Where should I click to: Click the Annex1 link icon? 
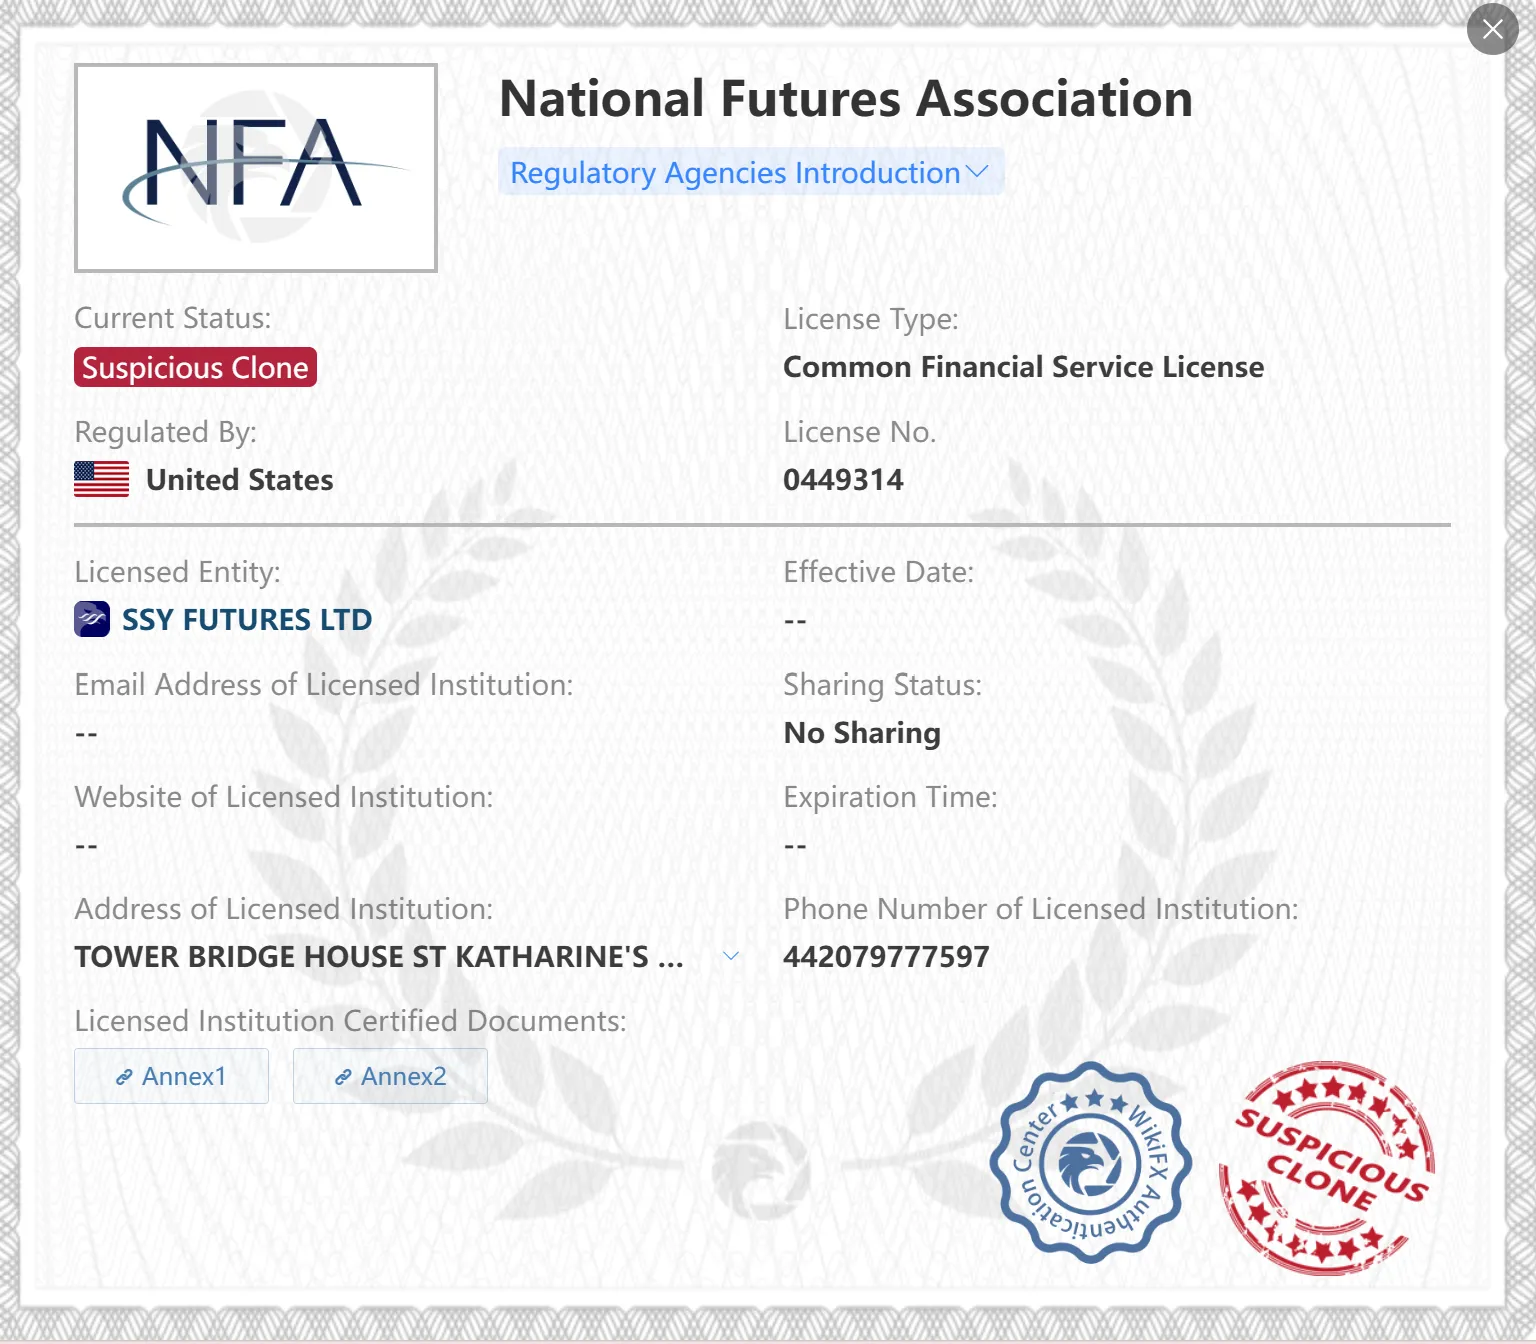pyautogui.click(x=124, y=1077)
